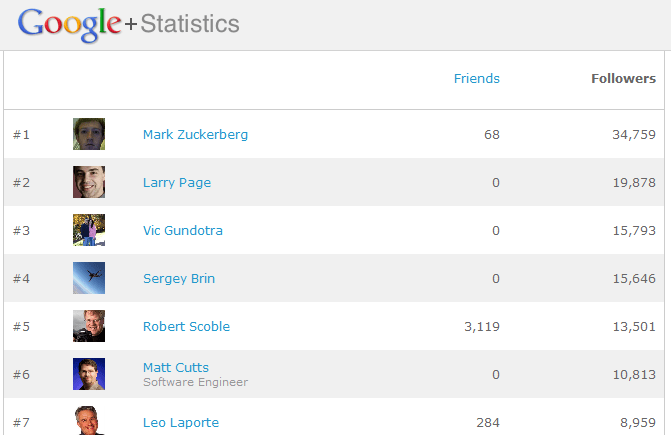The image size is (671, 435).
Task: Sort table by Friends column
Action: point(476,78)
